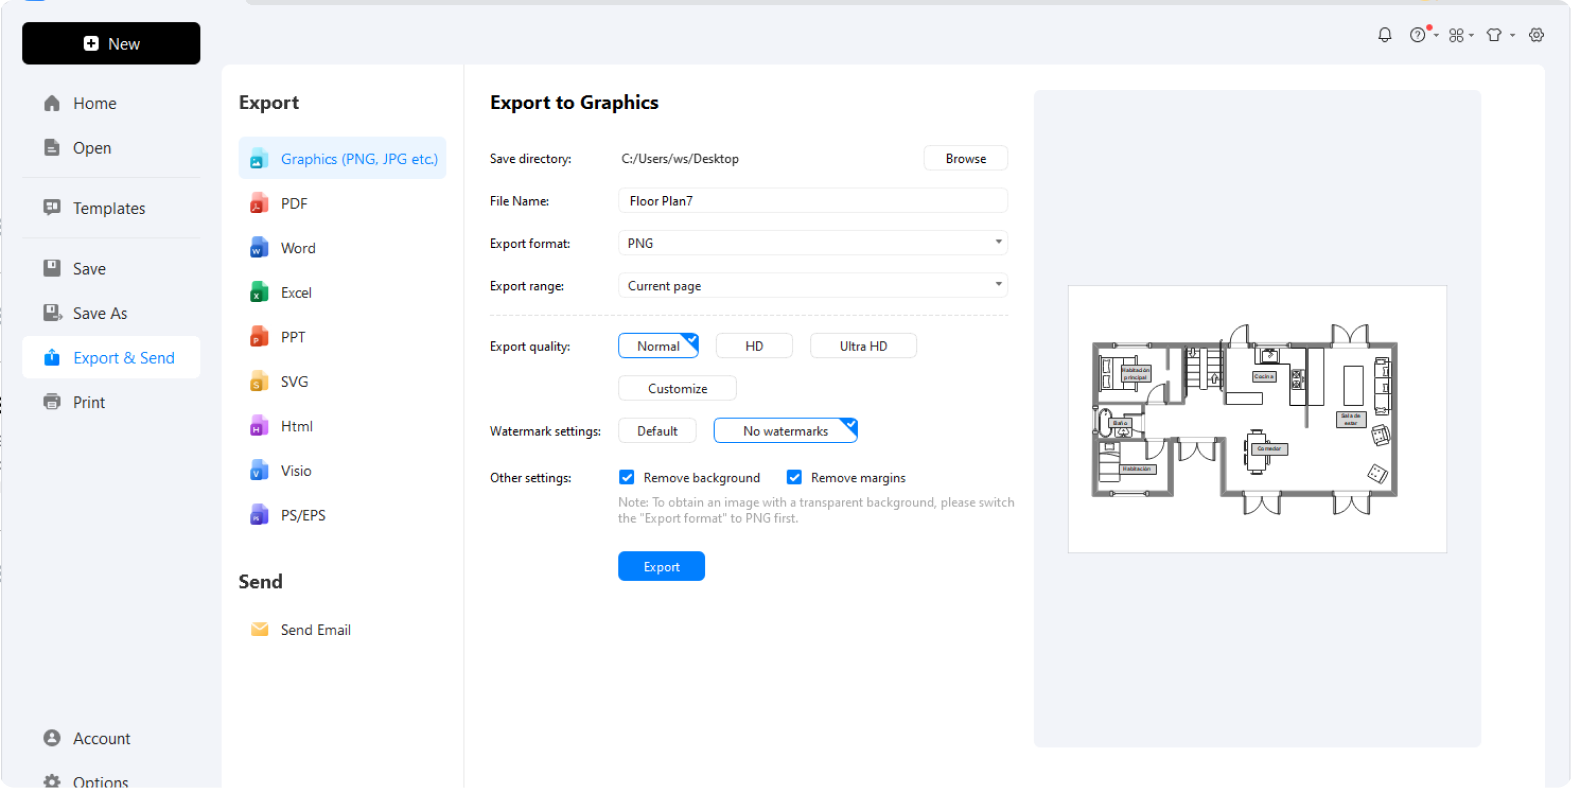
Task: Open the Templates menu item
Action: [x=109, y=208]
